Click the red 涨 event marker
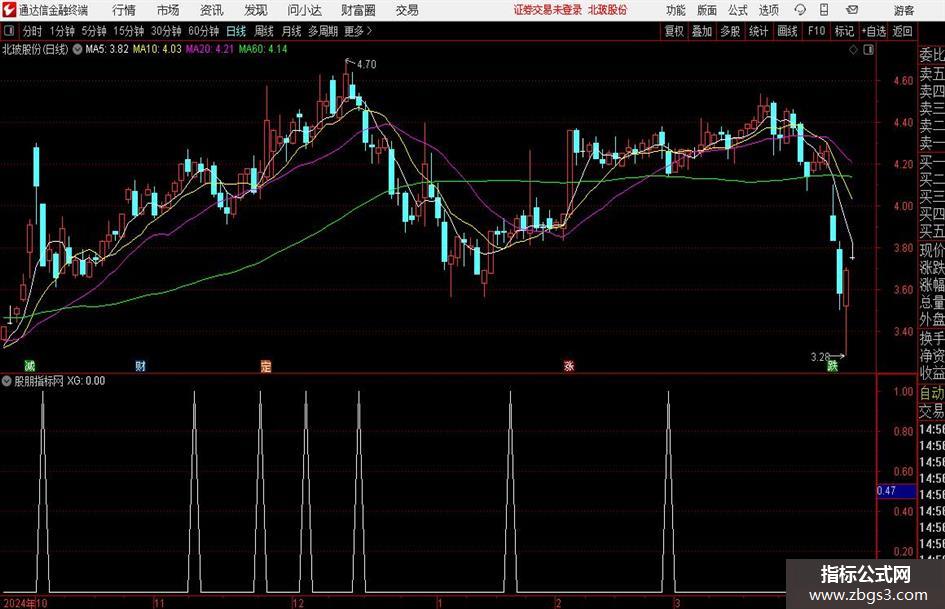The width and height of the screenshot is (945, 609). pos(569,365)
